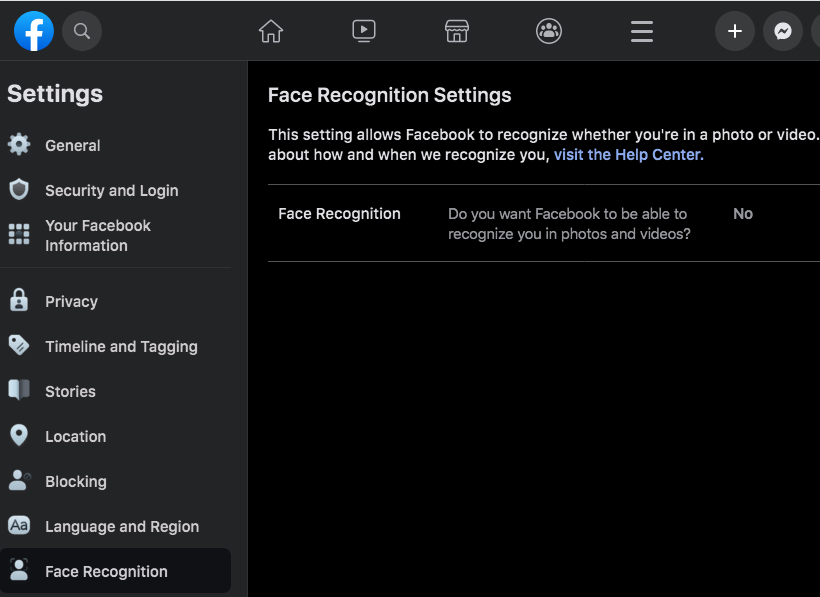This screenshot has width=820, height=597.
Task: Go to Privacy settings
Action: tap(72, 302)
